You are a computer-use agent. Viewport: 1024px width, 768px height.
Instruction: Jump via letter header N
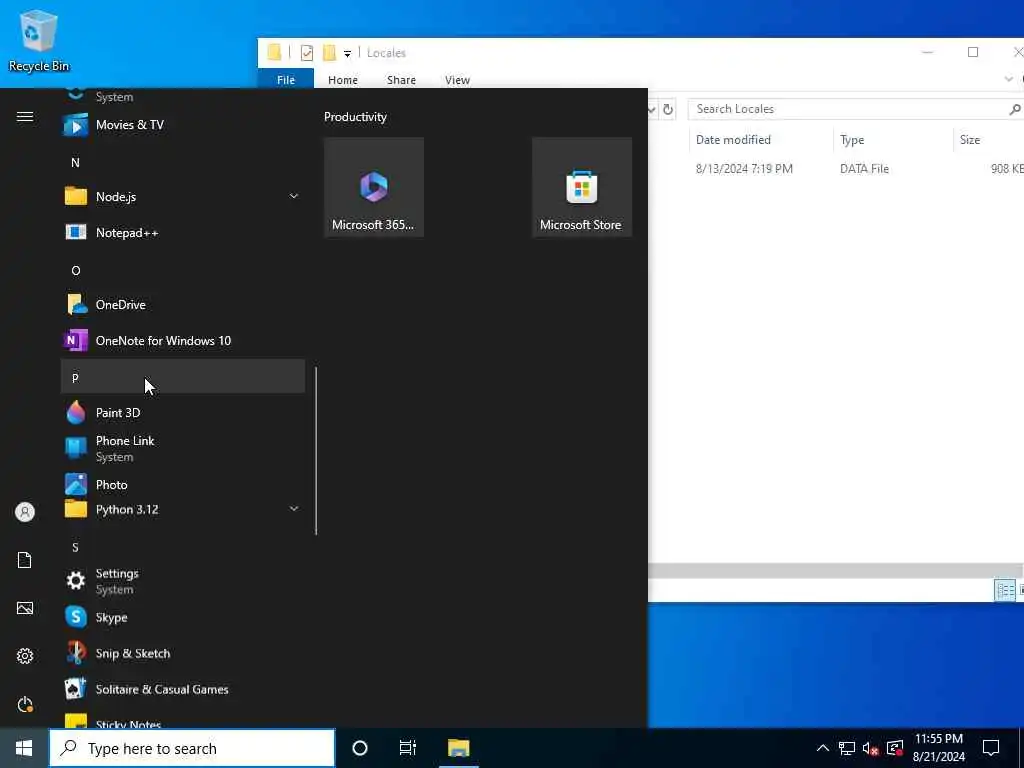pyautogui.click(x=183, y=162)
